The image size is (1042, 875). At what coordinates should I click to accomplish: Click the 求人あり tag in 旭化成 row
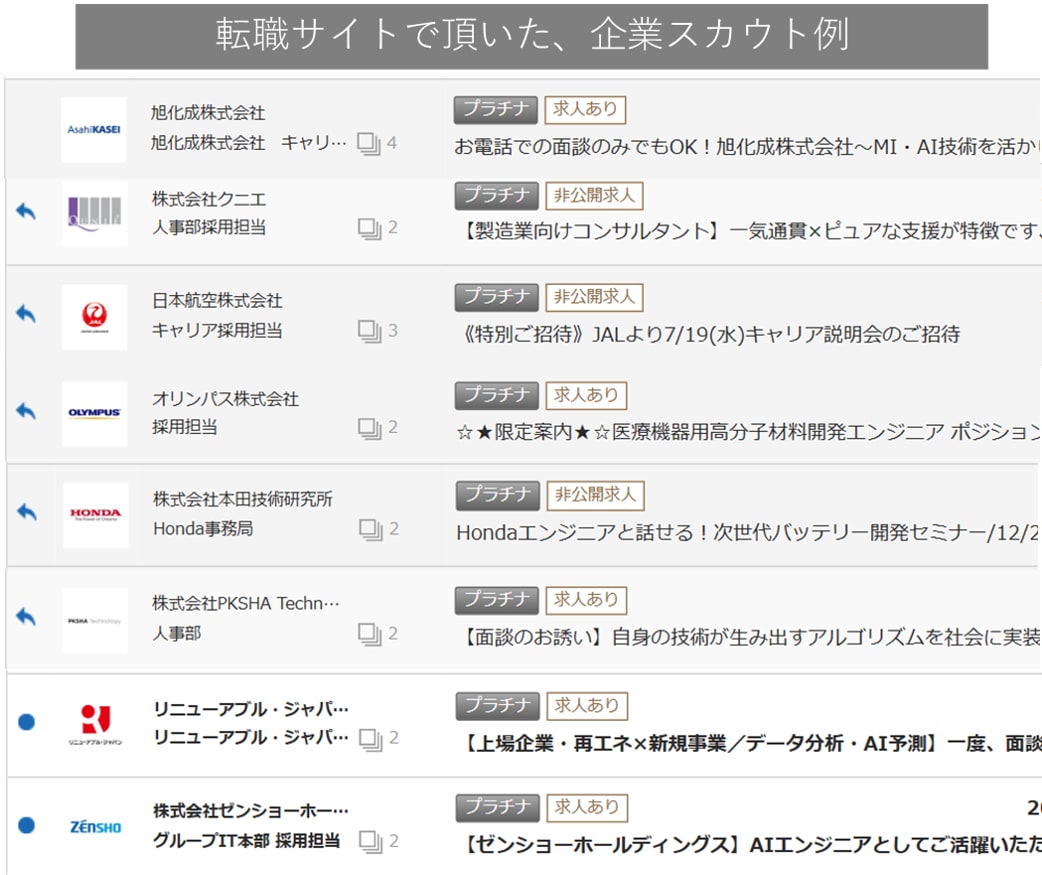click(585, 110)
